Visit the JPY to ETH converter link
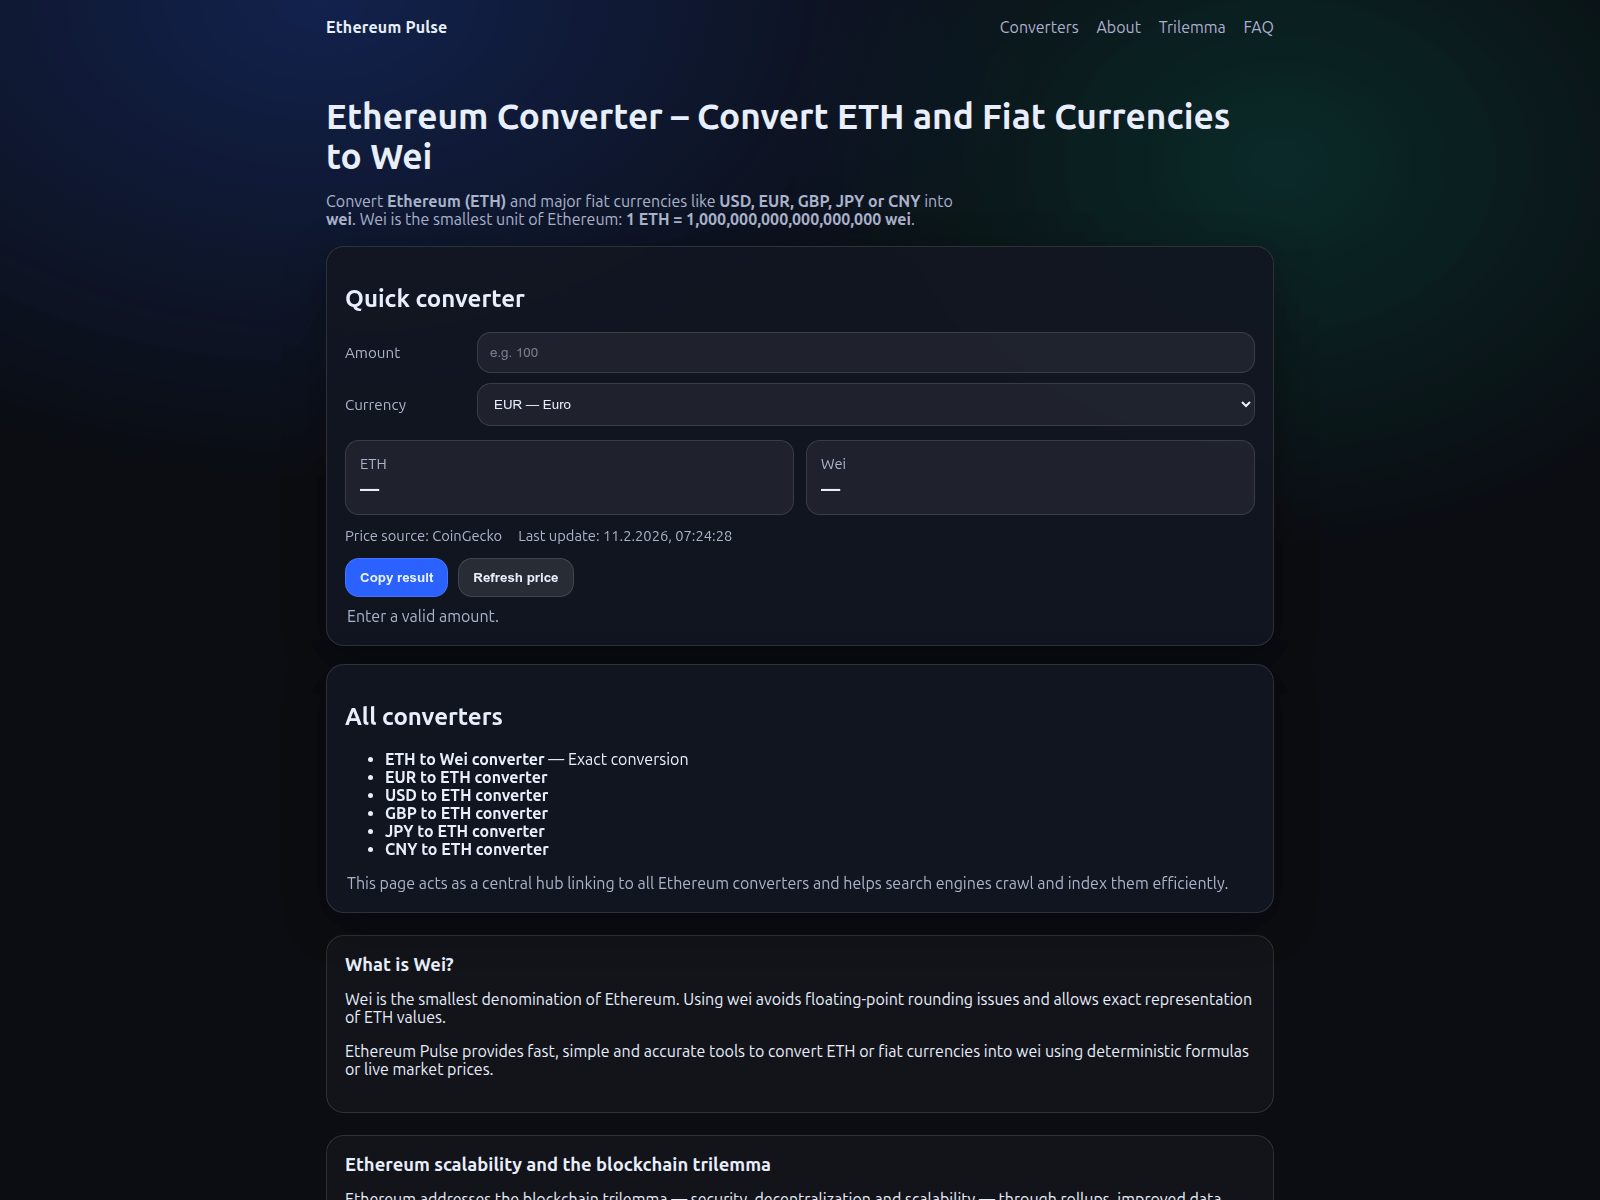Screen dimensions: 1600x1200 click(x=464, y=832)
